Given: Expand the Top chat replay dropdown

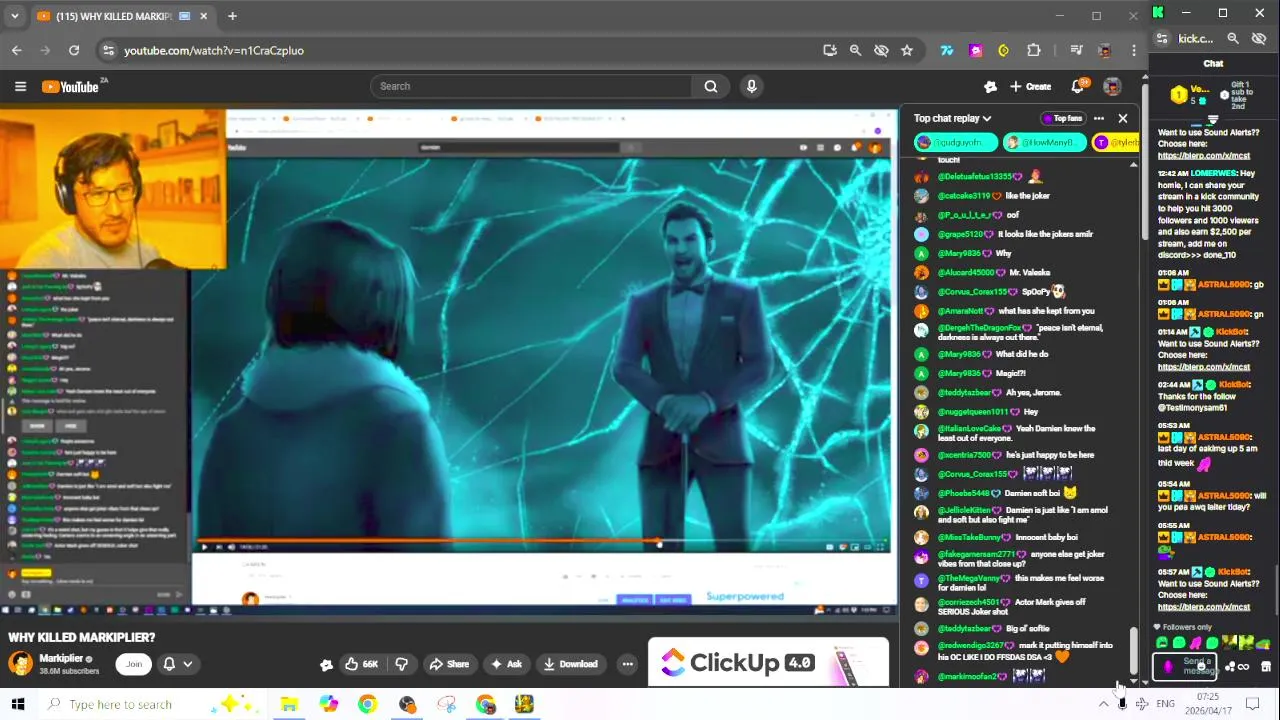Looking at the screenshot, I should [952, 118].
